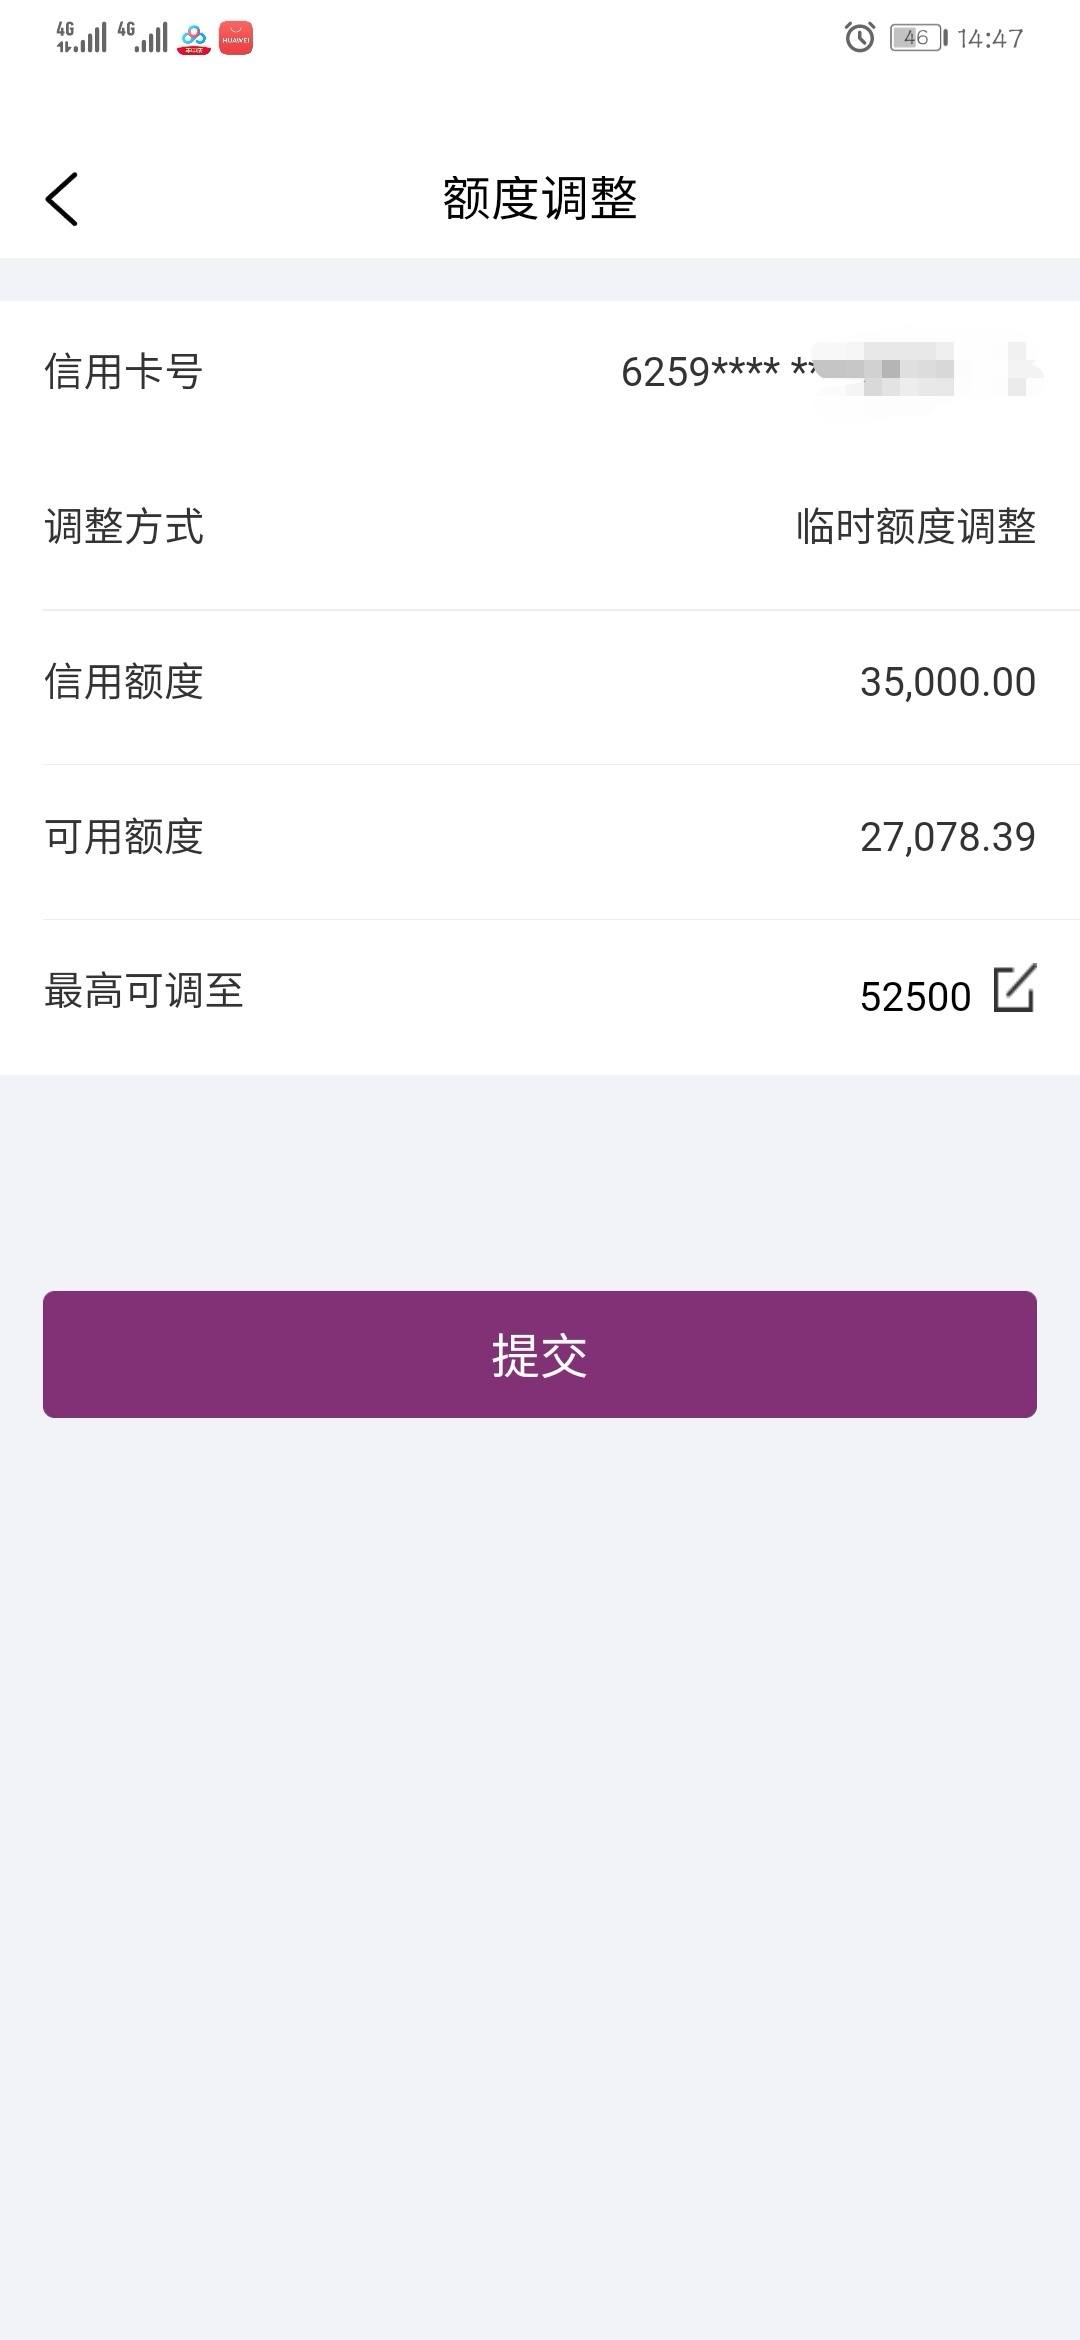Tap the first 4G signal icon
Screen dimensions: 1080x2340
point(81,37)
